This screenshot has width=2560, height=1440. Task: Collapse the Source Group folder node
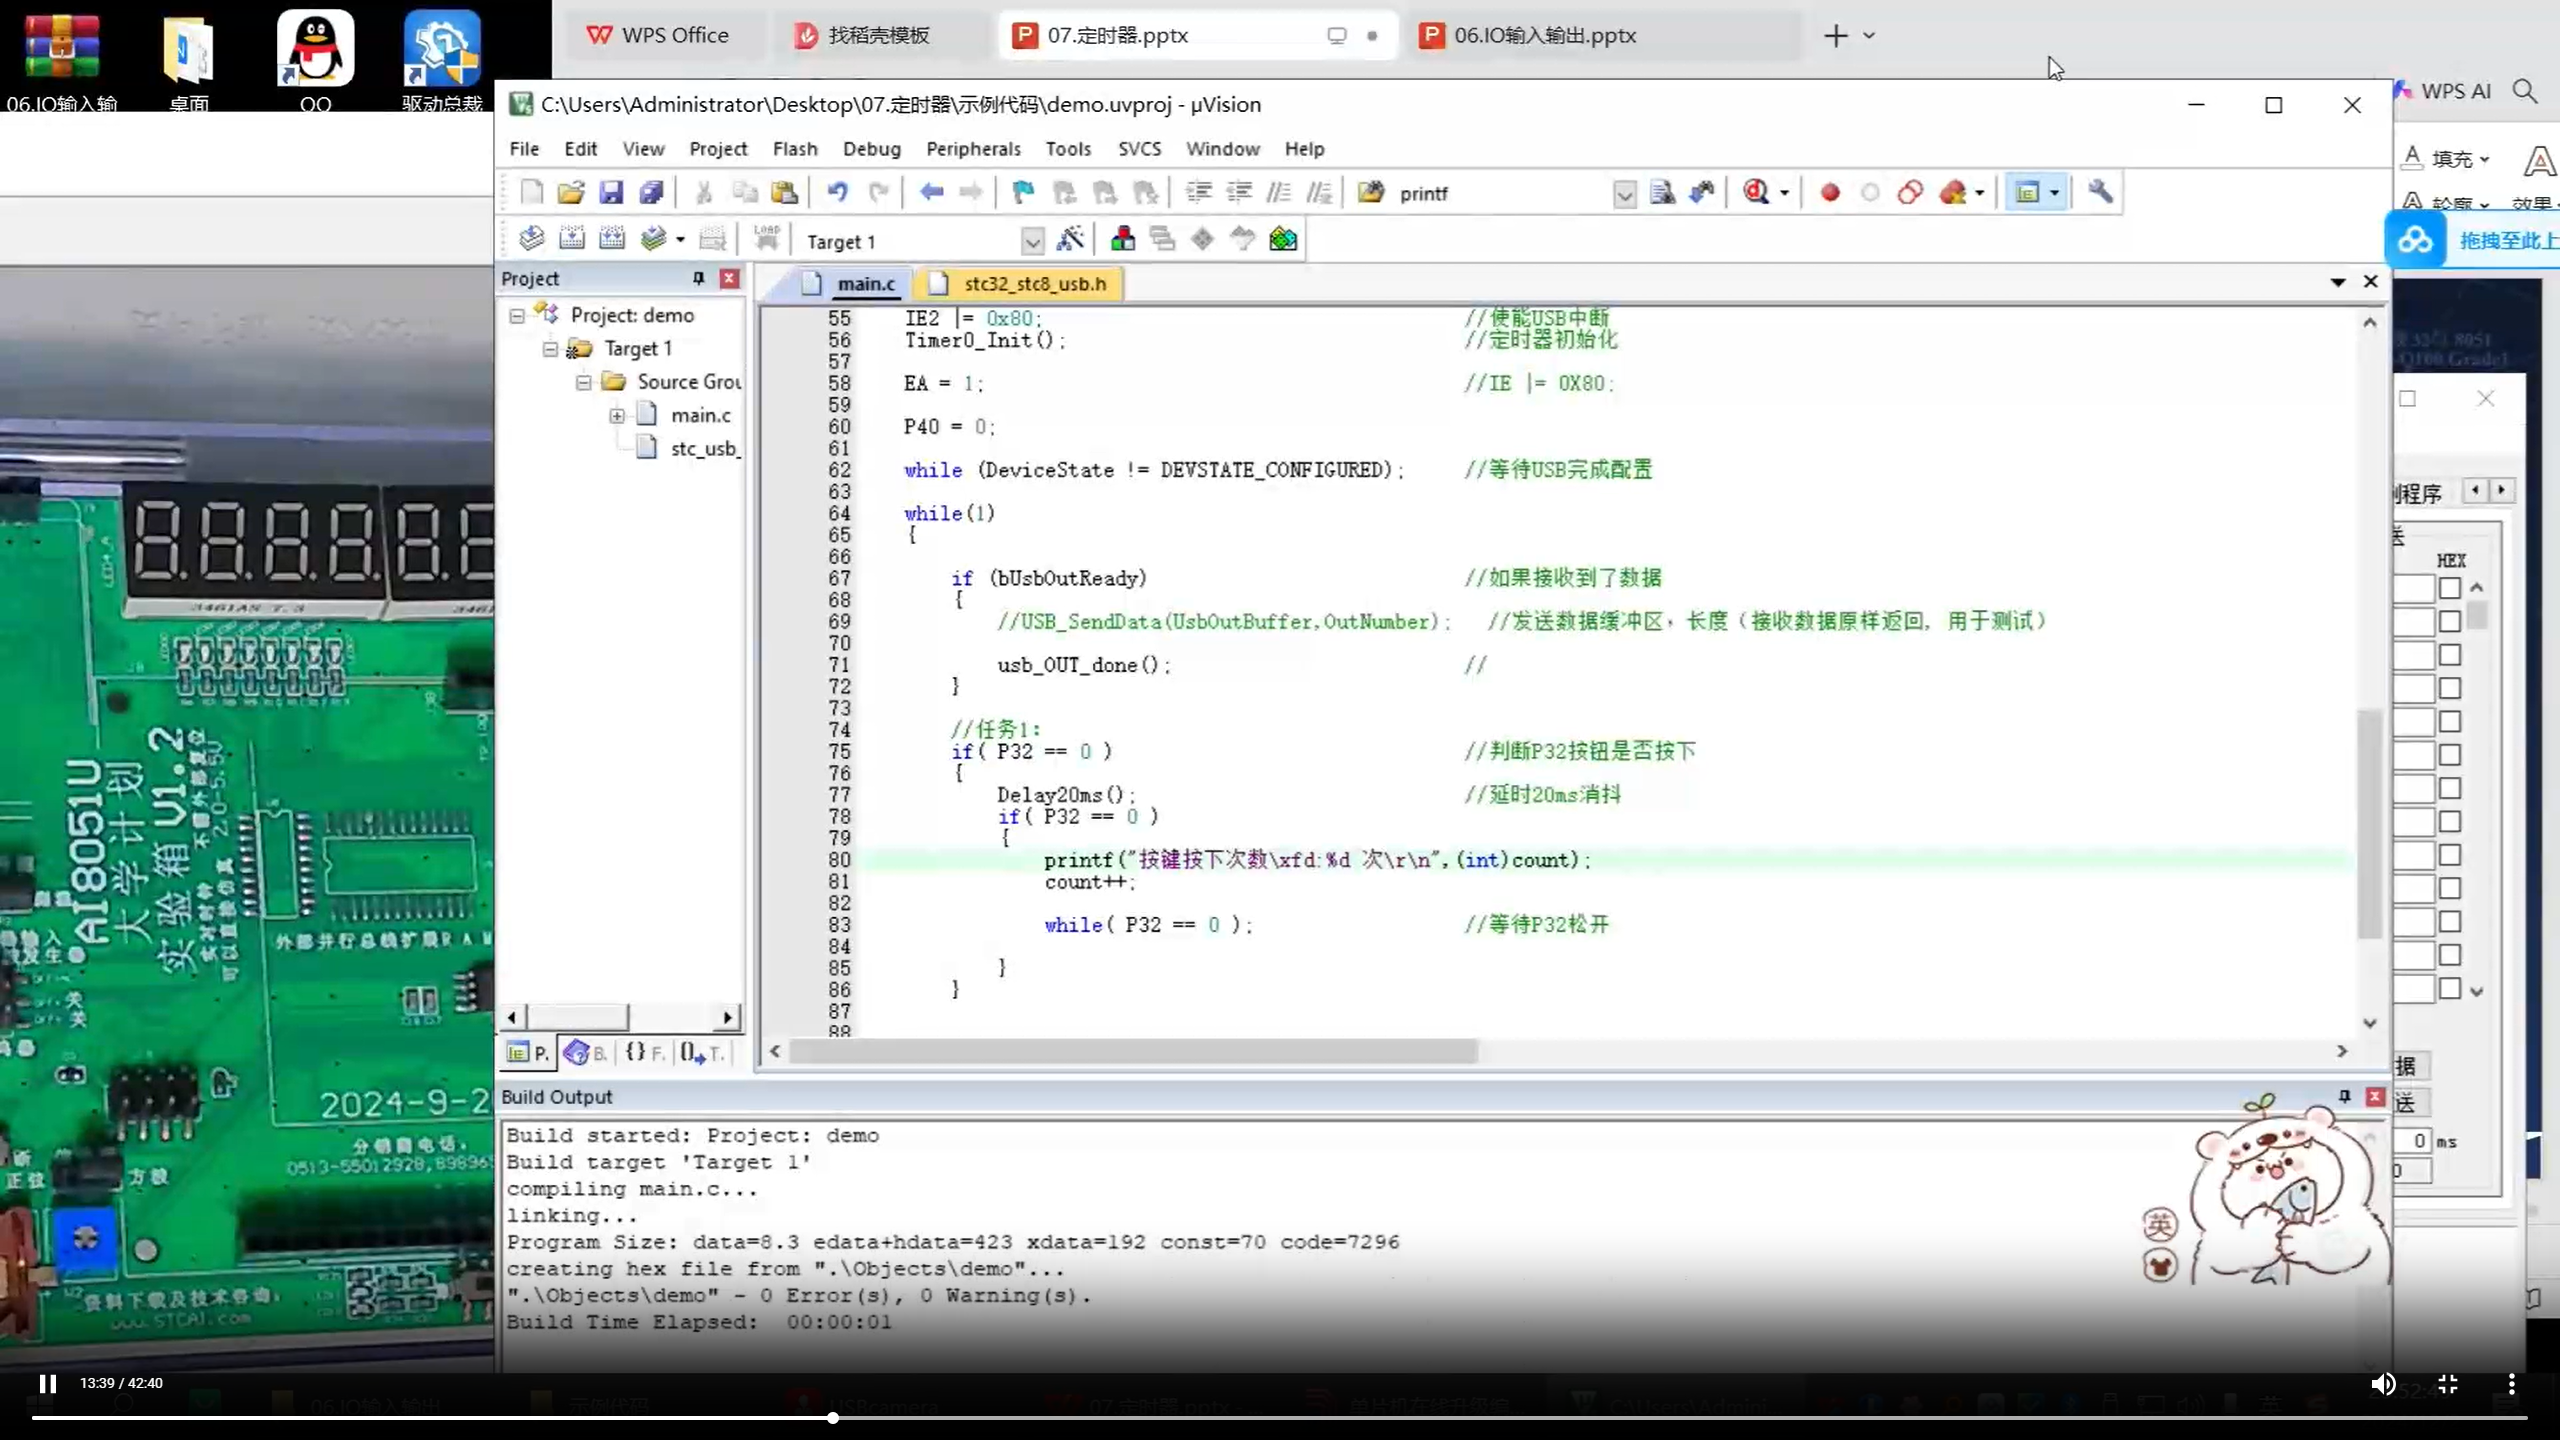tap(583, 382)
